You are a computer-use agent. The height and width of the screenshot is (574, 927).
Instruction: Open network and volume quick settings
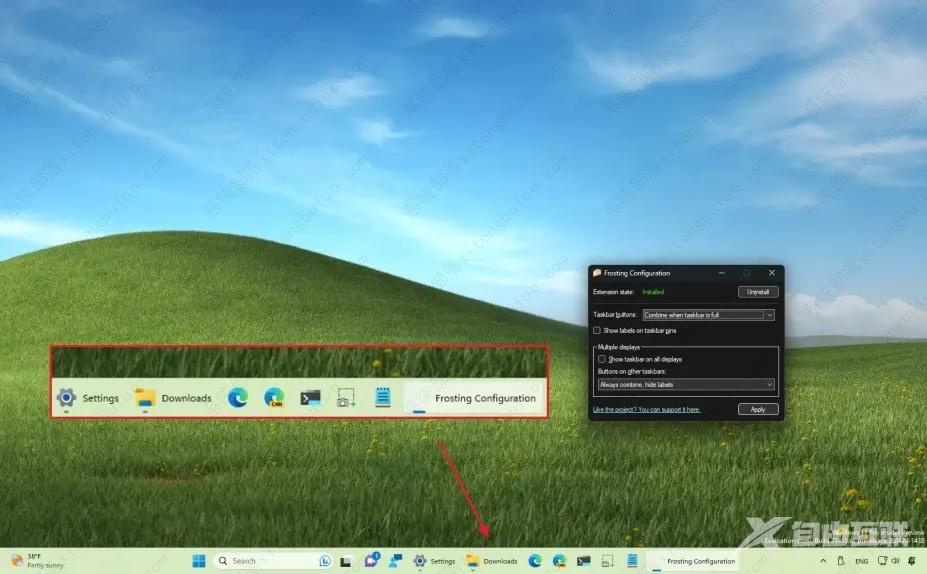point(888,560)
